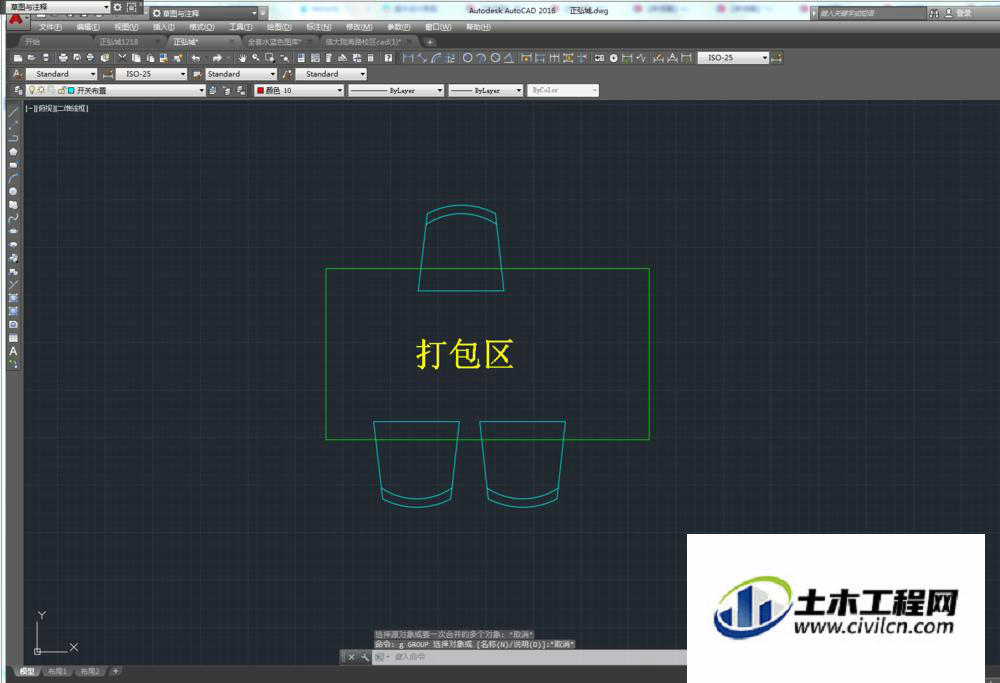Select the Multiline Text A tool
The width and height of the screenshot is (1000, 683).
13,351
